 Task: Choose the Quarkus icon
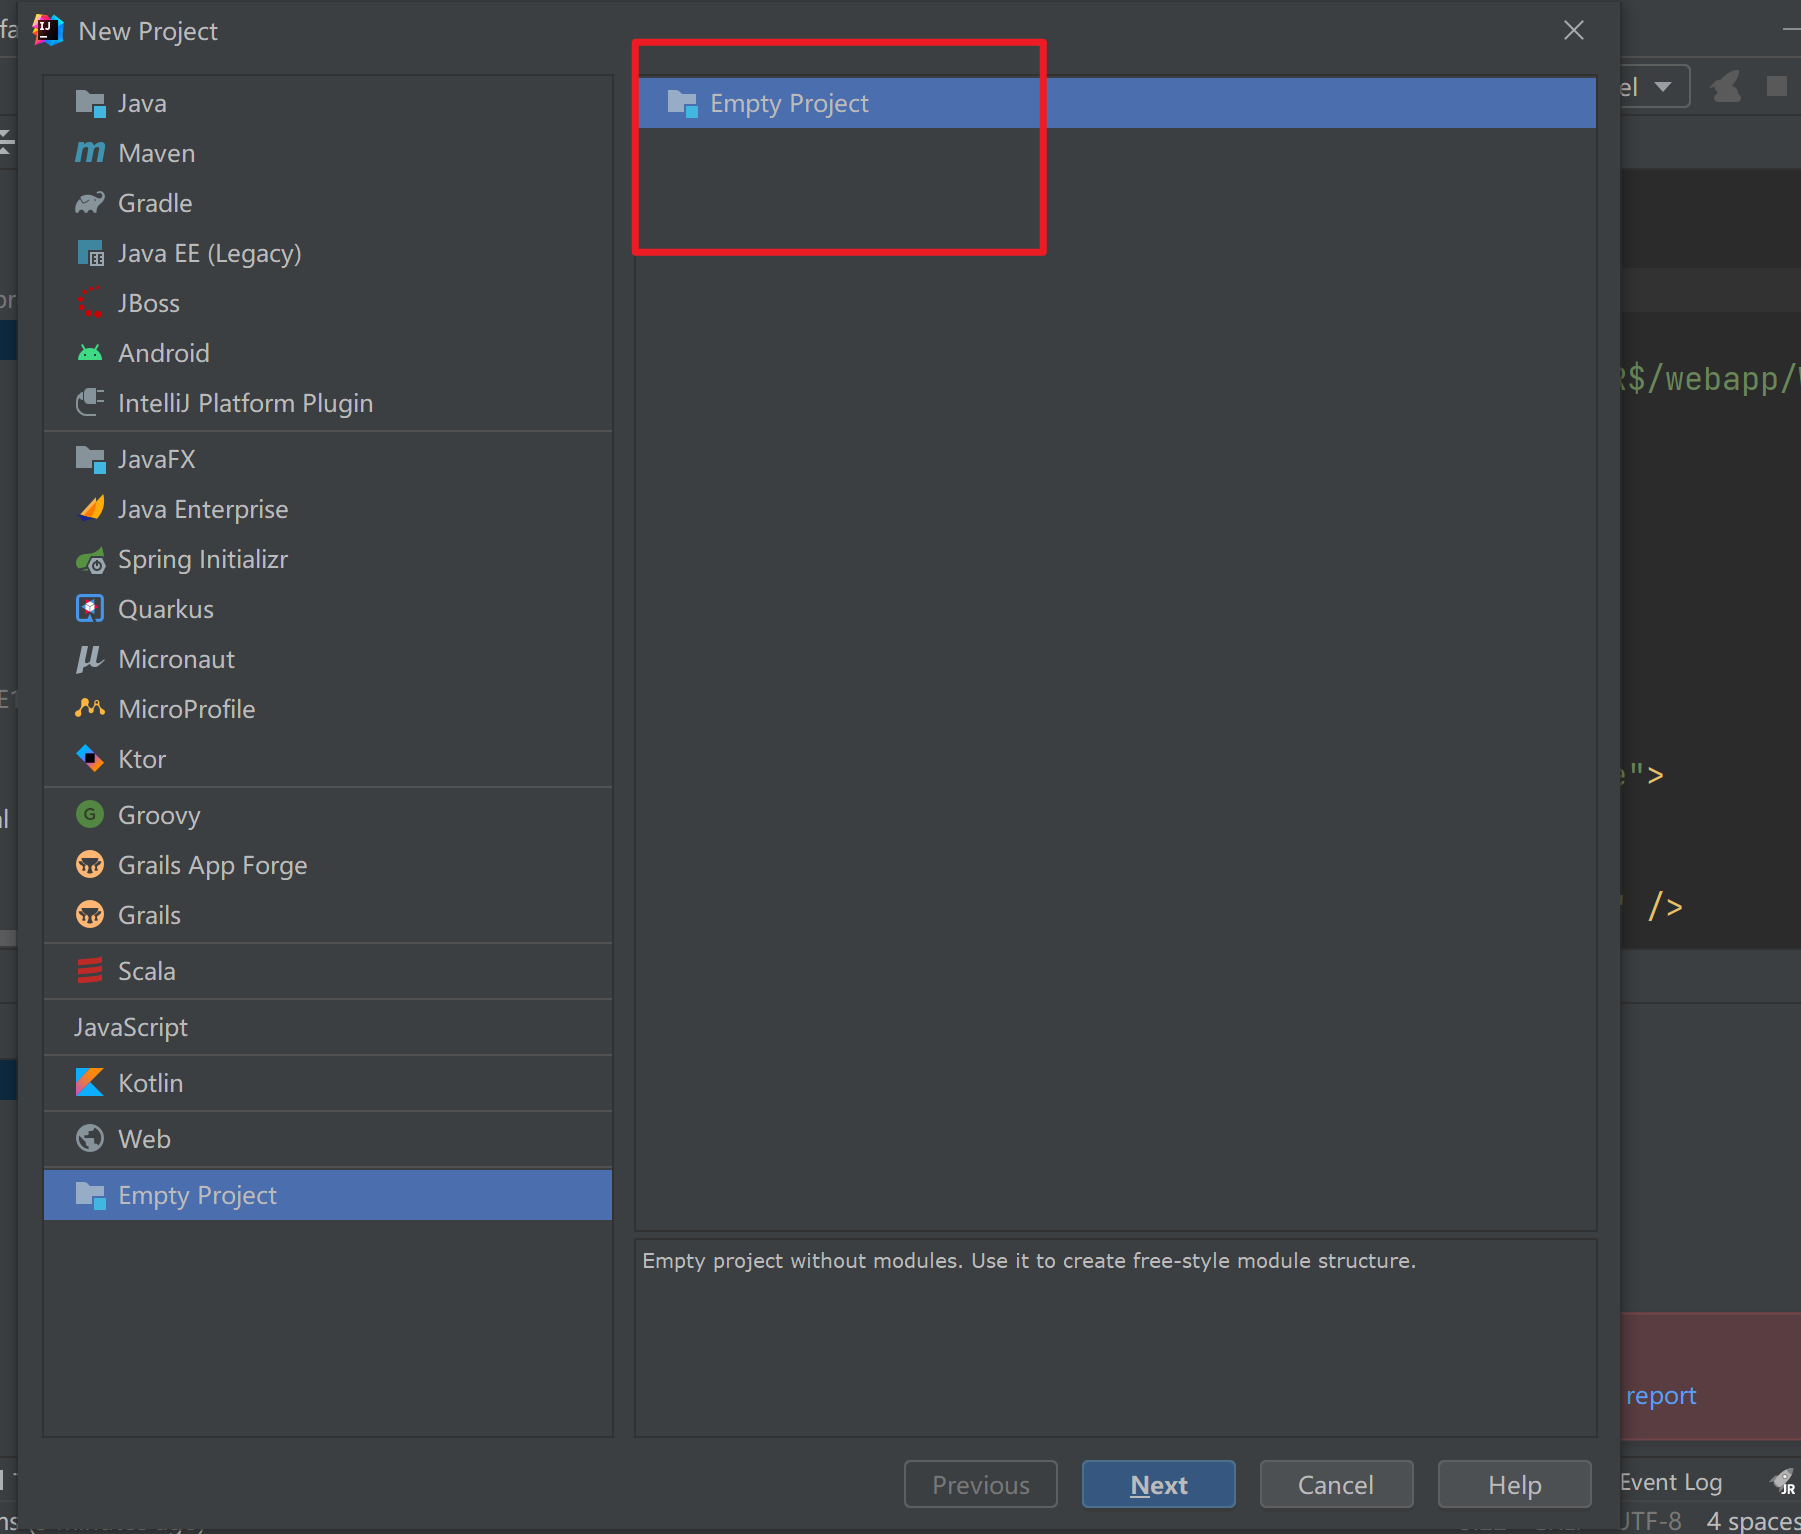(90, 609)
